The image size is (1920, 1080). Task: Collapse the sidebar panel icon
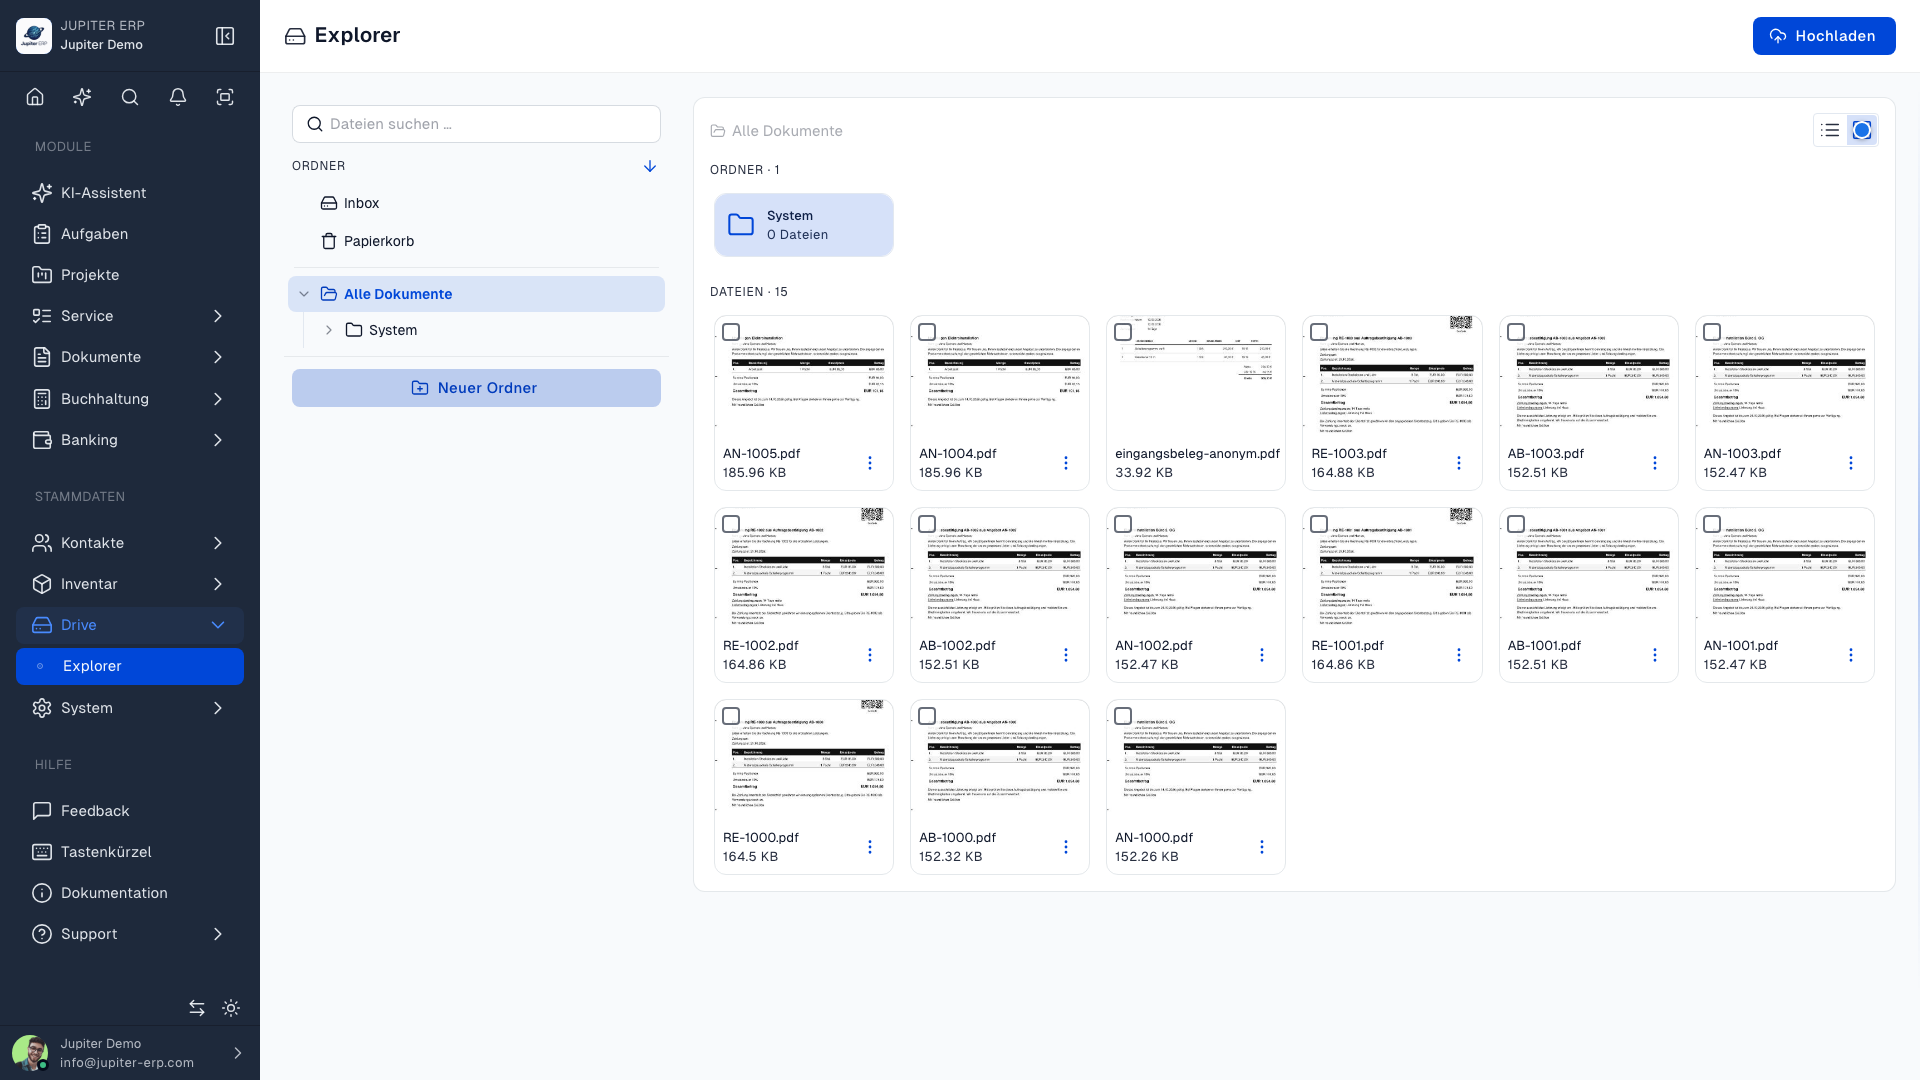coord(225,36)
